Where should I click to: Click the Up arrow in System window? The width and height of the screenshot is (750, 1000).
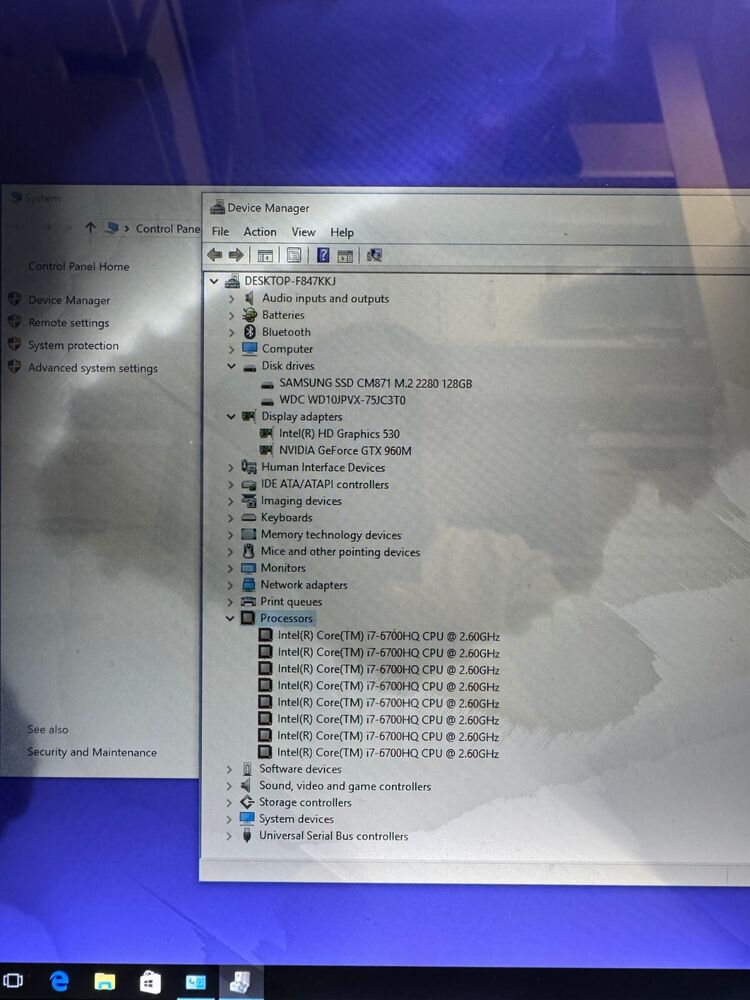(91, 228)
